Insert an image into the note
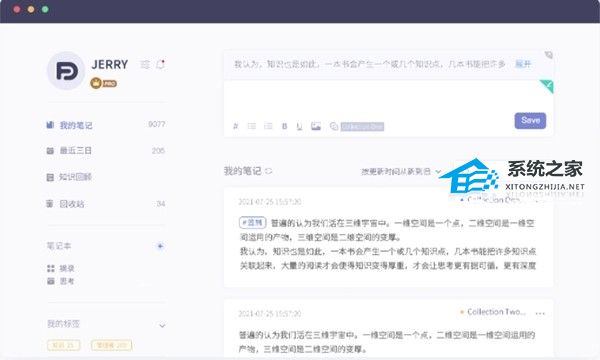Image resolution: width=600 pixels, height=360 pixels. tap(316, 126)
